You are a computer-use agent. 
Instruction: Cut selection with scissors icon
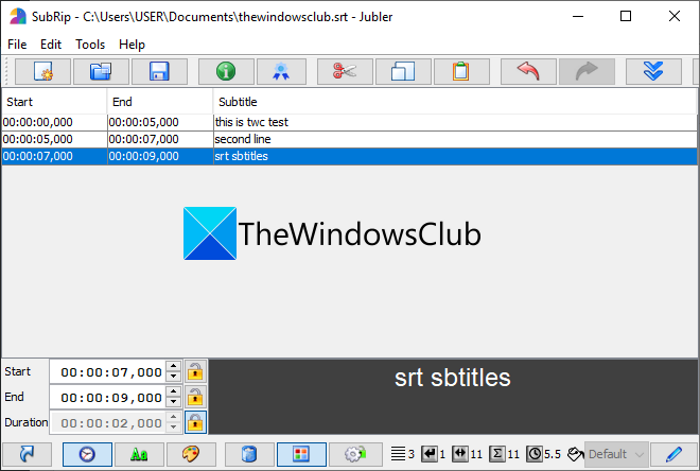345,71
